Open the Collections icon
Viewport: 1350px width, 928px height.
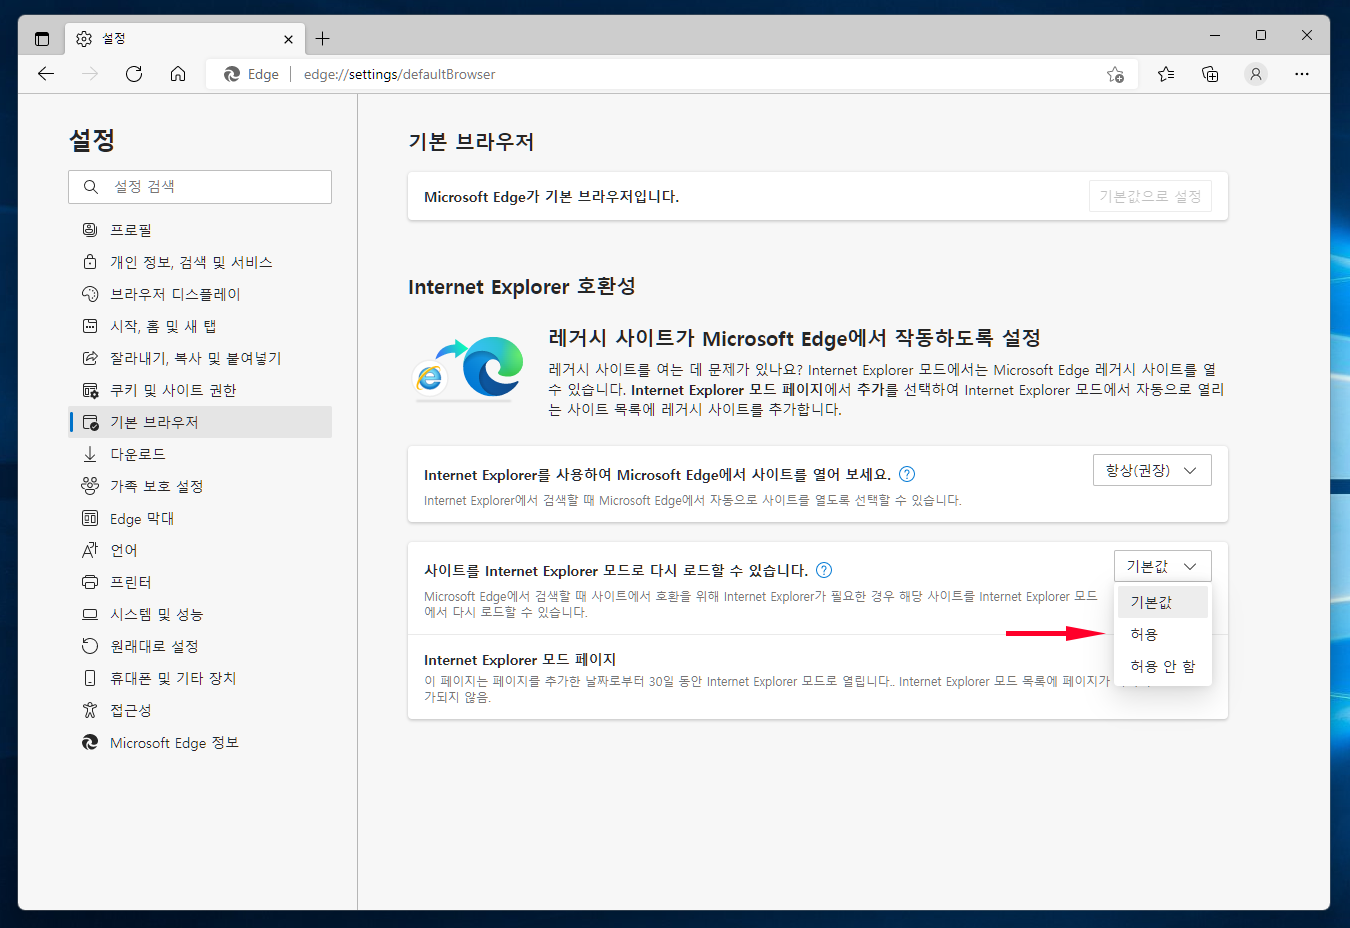(1210, 74)
